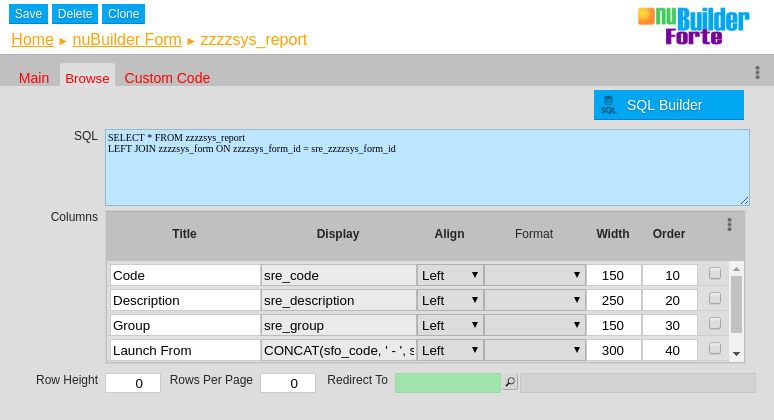This screenshot has height=420, width=774.
Task: Tick the delete checkbox for Launch From row
Action: point(714,348)
